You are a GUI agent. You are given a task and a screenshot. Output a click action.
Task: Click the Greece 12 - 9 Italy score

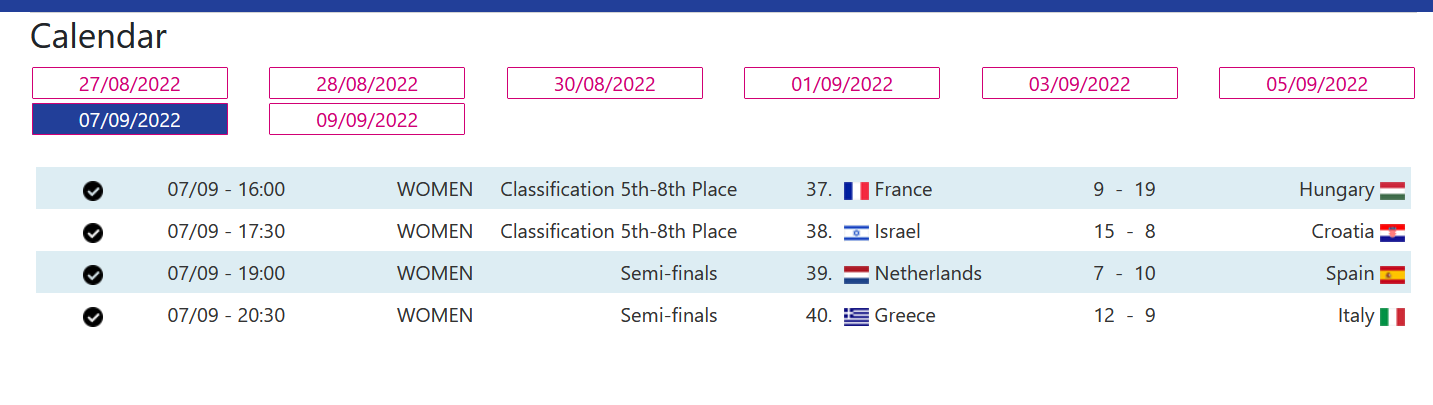click(1124, 316)
